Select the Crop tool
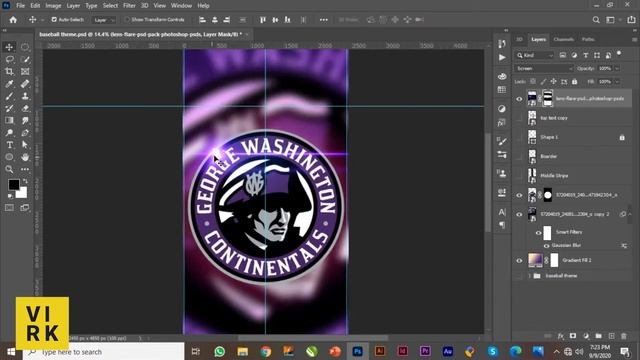This screenshot has width=640, height=360. (9, 72)
